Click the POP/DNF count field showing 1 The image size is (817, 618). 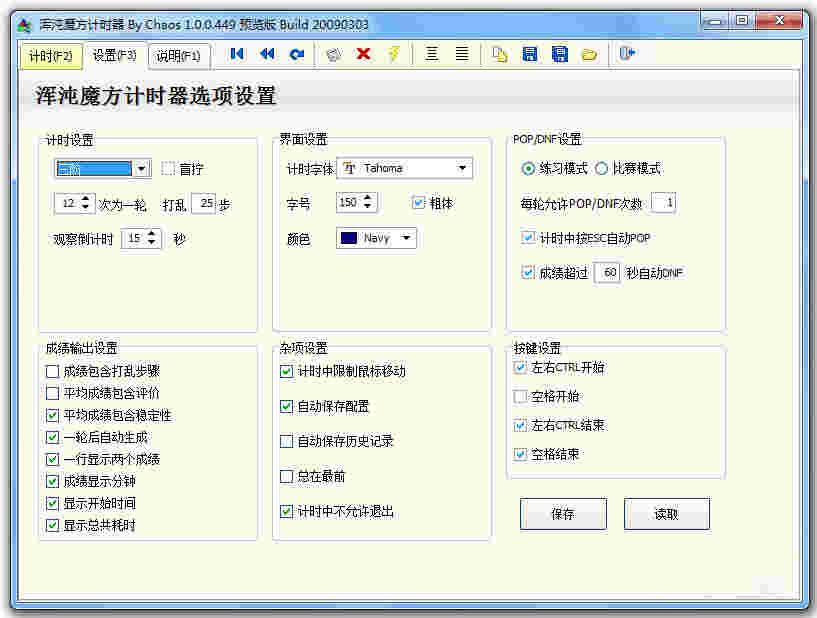tap(664, 203)
